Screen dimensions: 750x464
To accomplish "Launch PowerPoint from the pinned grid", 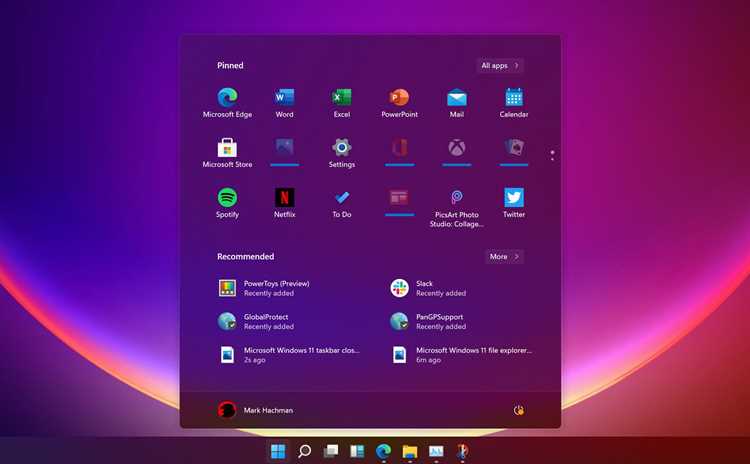I will pyautogui.click(x=399, y=103).
